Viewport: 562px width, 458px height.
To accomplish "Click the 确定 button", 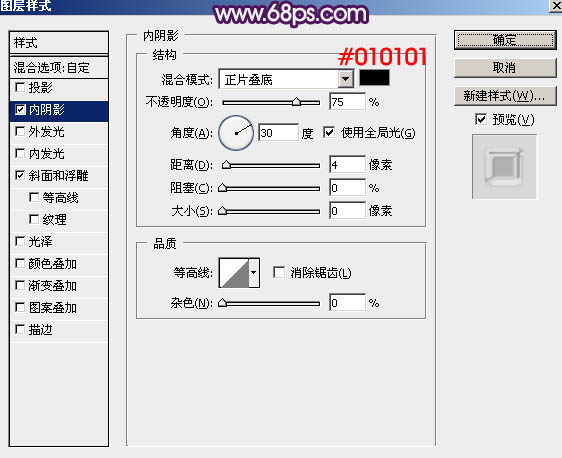I will tap(505, 40).
